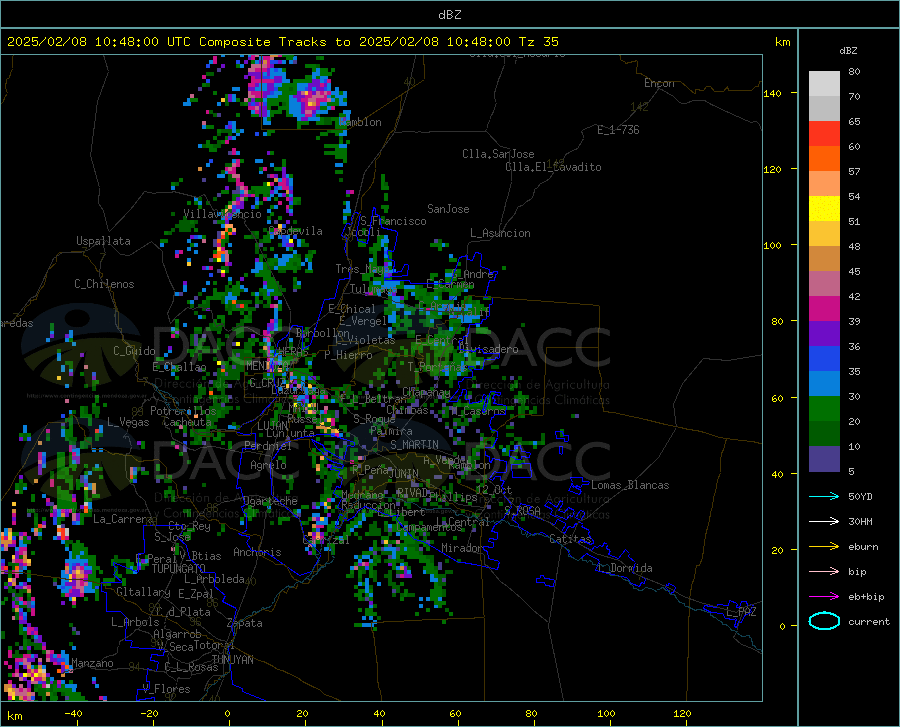Click the red 60-65 dBZ legend swatch
The width and height of the screenshot is (900, 727).
pos(824,133)
